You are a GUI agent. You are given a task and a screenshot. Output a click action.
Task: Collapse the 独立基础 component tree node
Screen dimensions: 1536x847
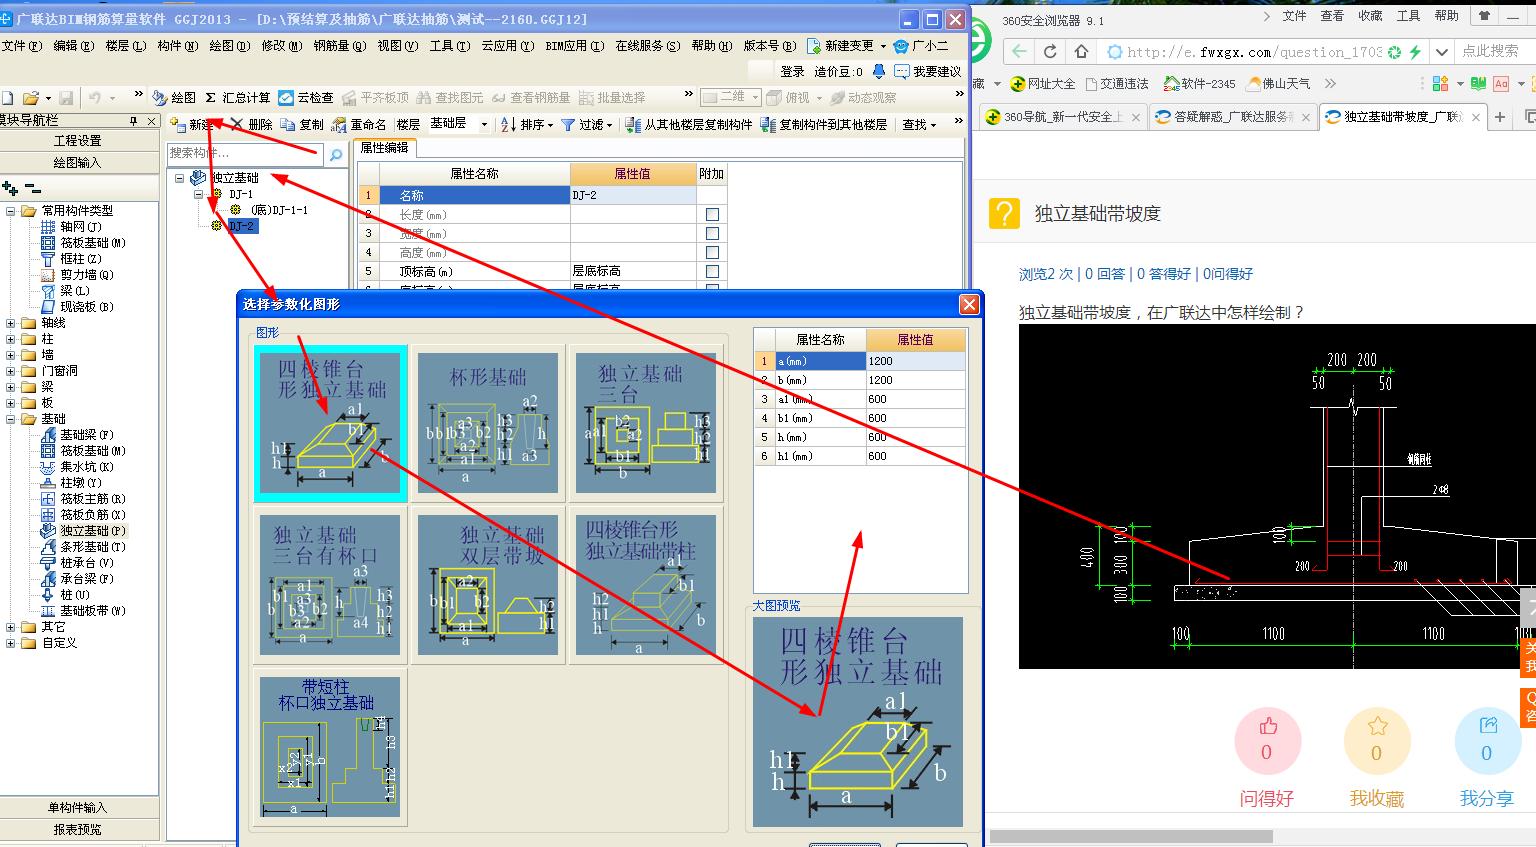(179, 178)
